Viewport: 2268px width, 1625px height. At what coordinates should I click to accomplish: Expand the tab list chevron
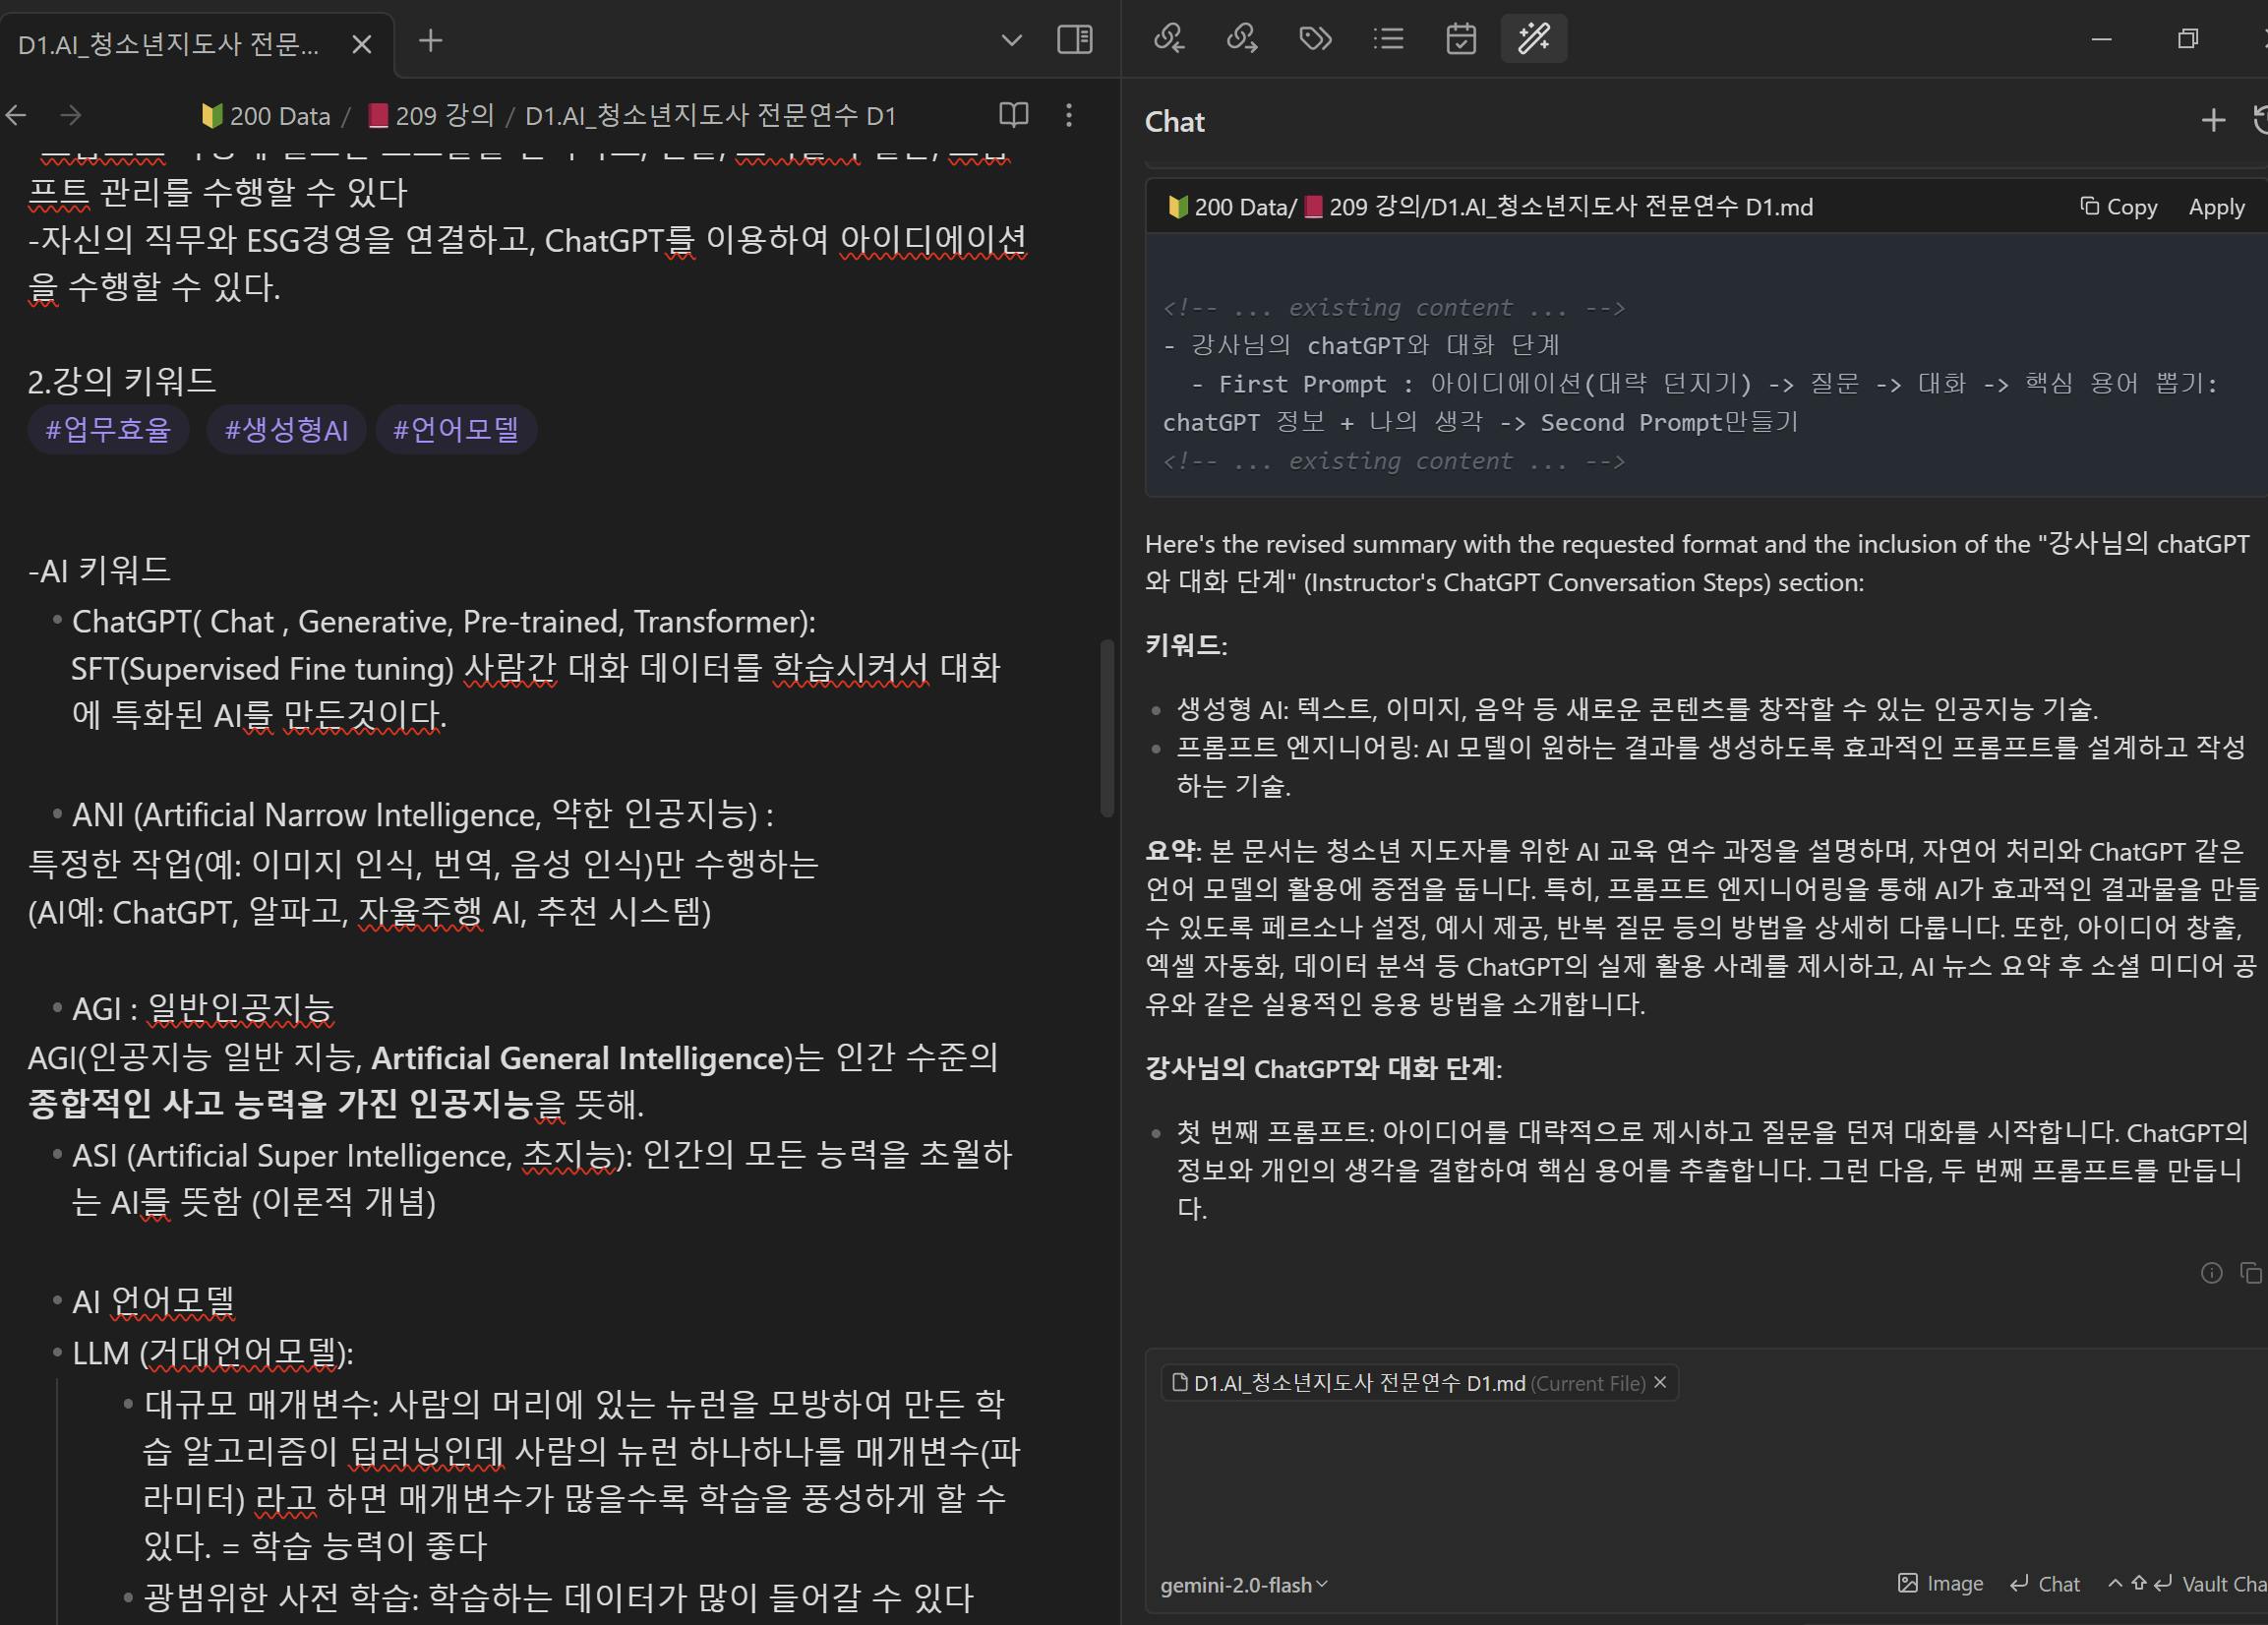1011,40
